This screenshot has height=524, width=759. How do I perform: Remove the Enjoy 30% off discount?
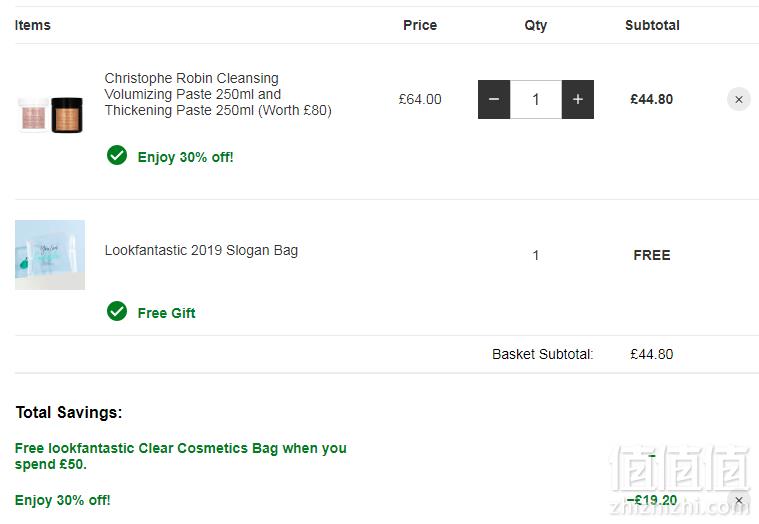(x=739, y=500)
